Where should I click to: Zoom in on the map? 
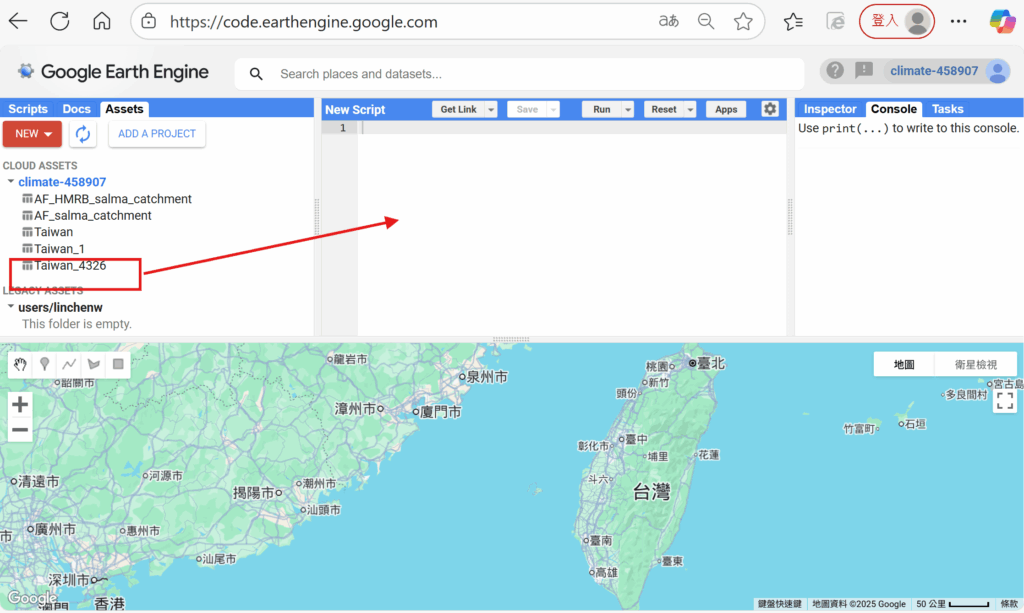tap(20, 405)
